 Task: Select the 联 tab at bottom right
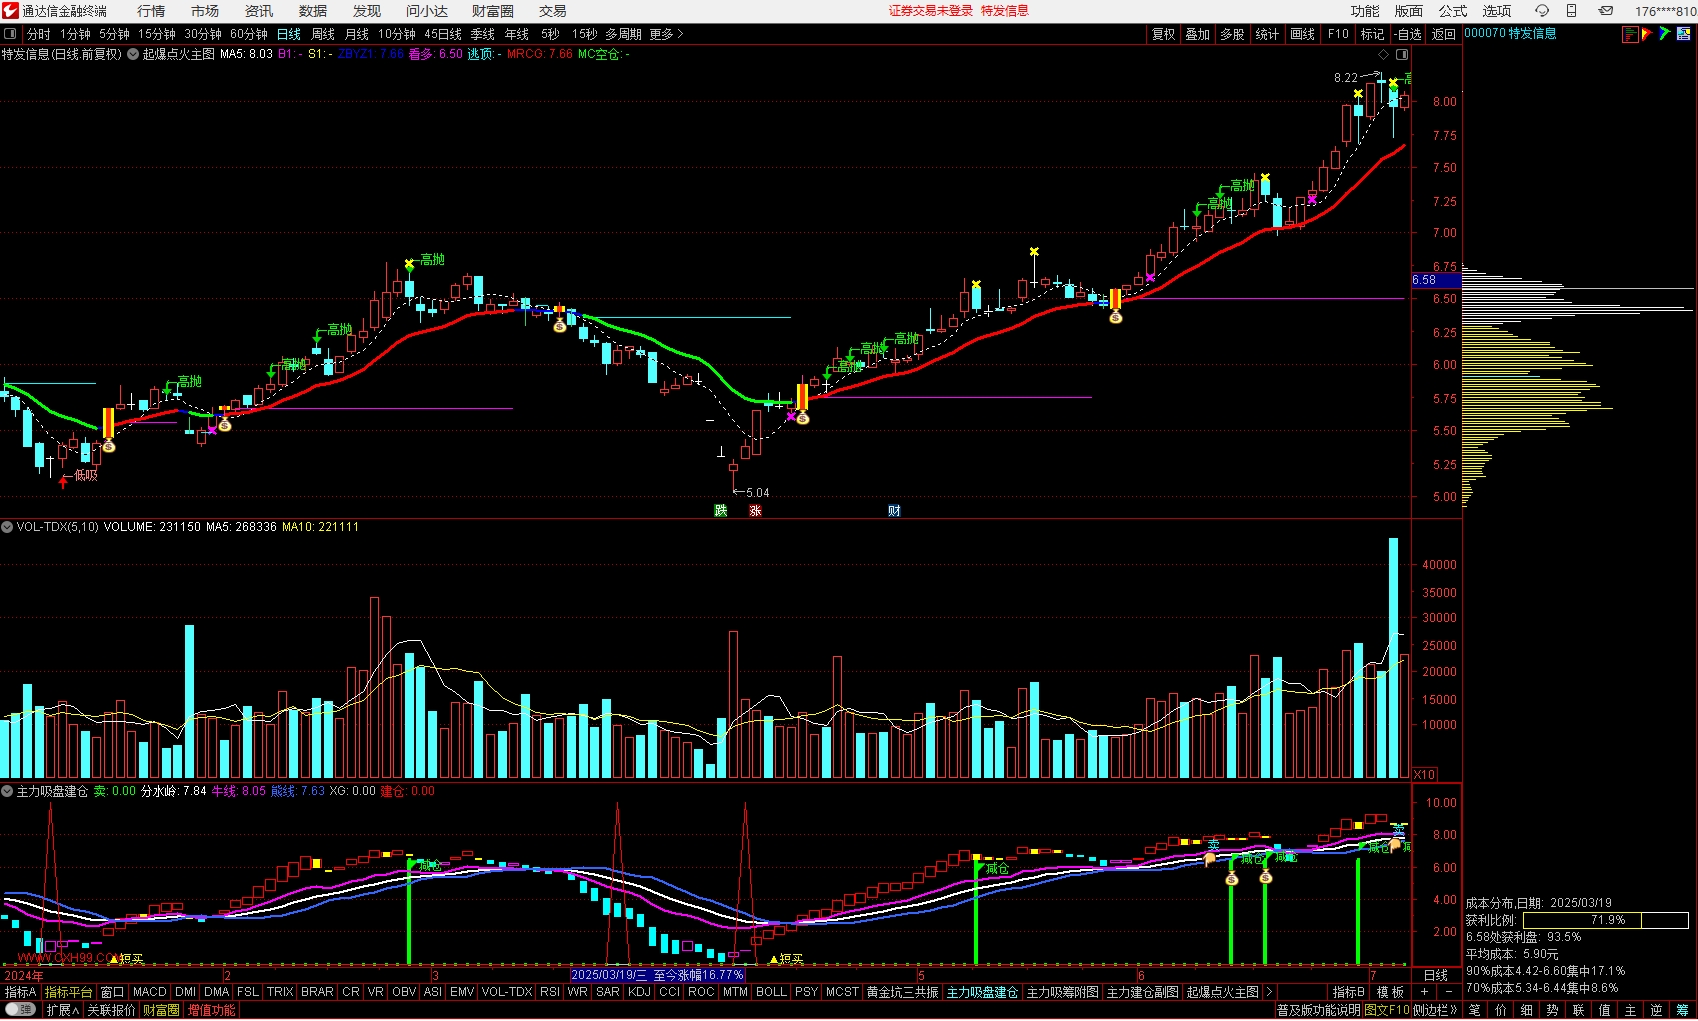[1579, 1011]
